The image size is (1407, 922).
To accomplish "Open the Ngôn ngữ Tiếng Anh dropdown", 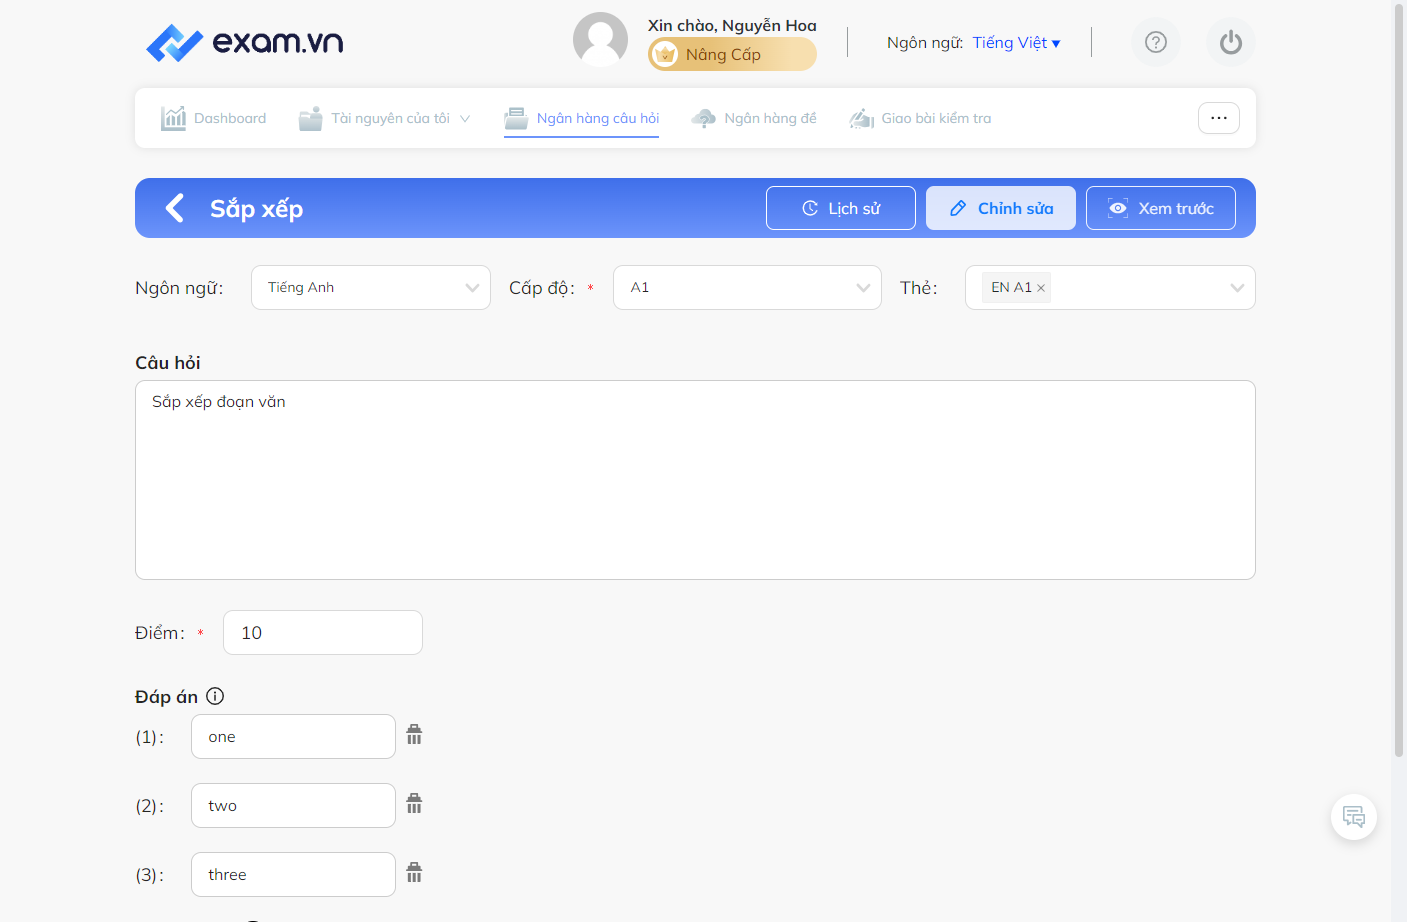I will pos(371,288).
